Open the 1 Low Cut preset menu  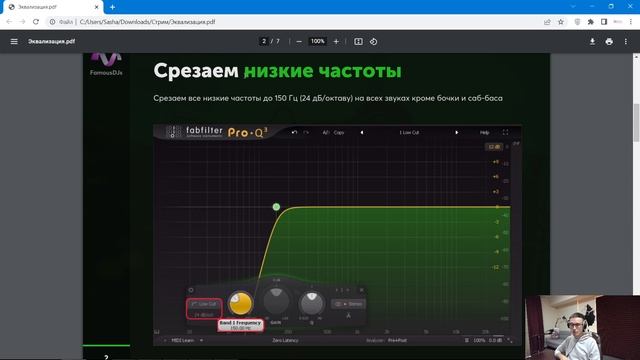(409, 132)
